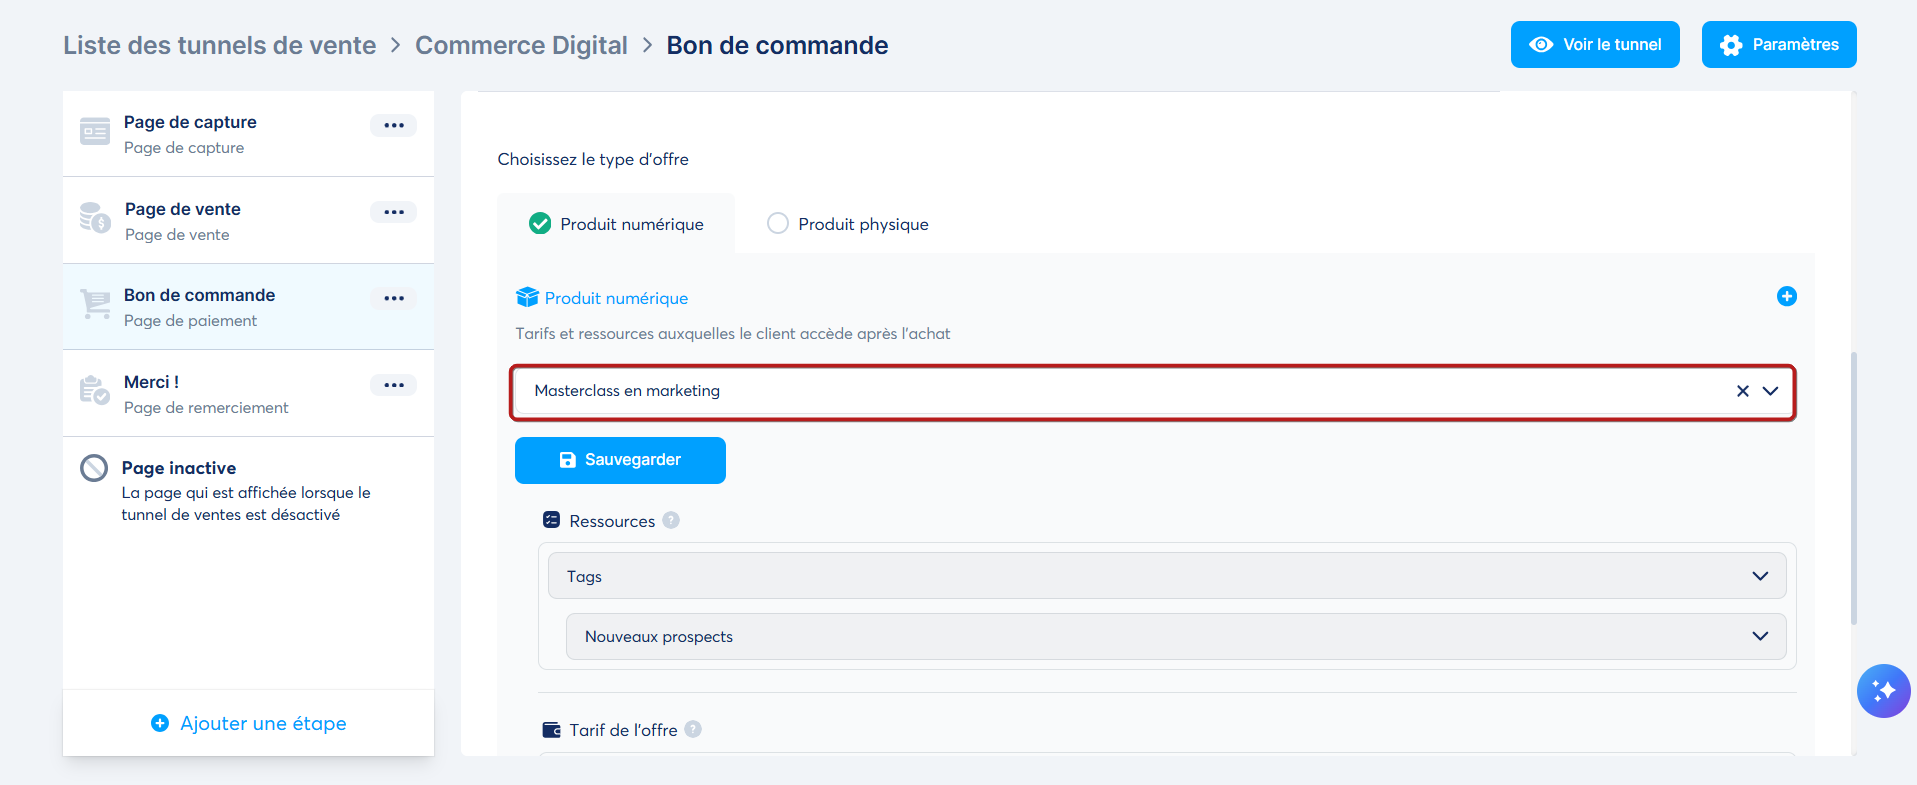Click the blue plus icon to add a product
The image size is (1917, 785).
point(1787,296)
